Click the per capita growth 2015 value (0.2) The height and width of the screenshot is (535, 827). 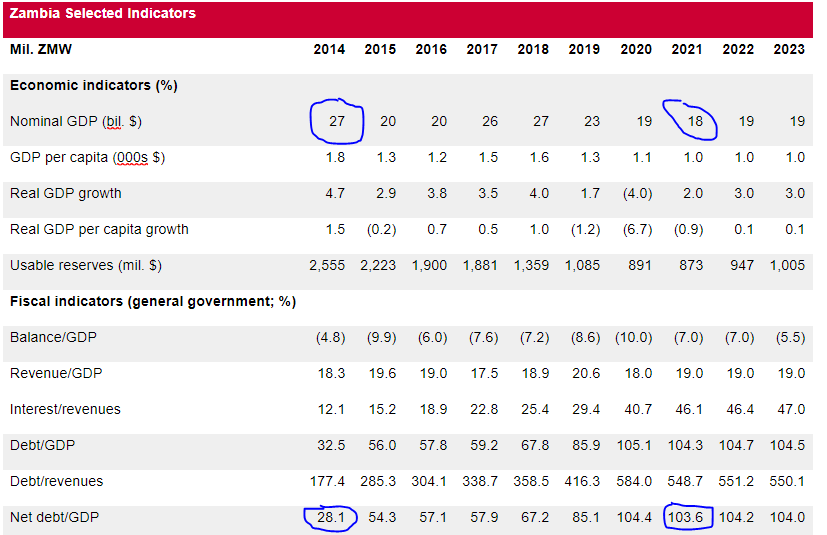(x=382, y=230)
